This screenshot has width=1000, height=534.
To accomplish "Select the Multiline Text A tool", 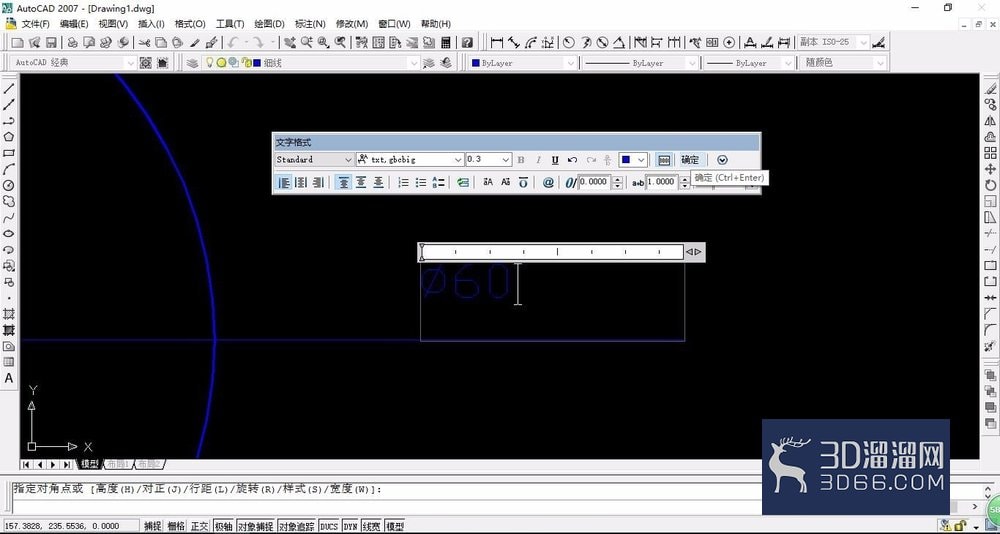I will coord(9,378).
